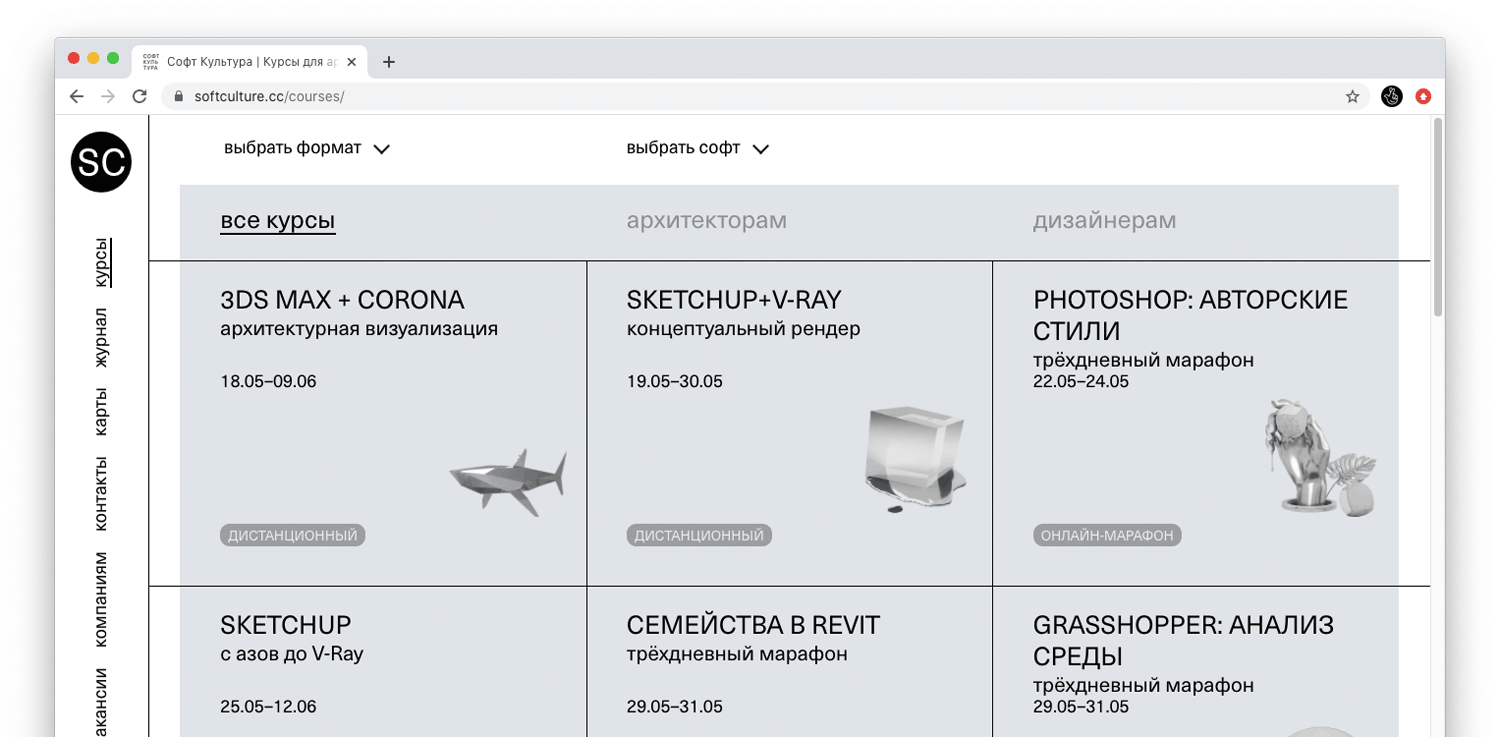The image size is (1500, 737).
Task: Click the Софт Культура tab favicon
Action: [151, 62]
